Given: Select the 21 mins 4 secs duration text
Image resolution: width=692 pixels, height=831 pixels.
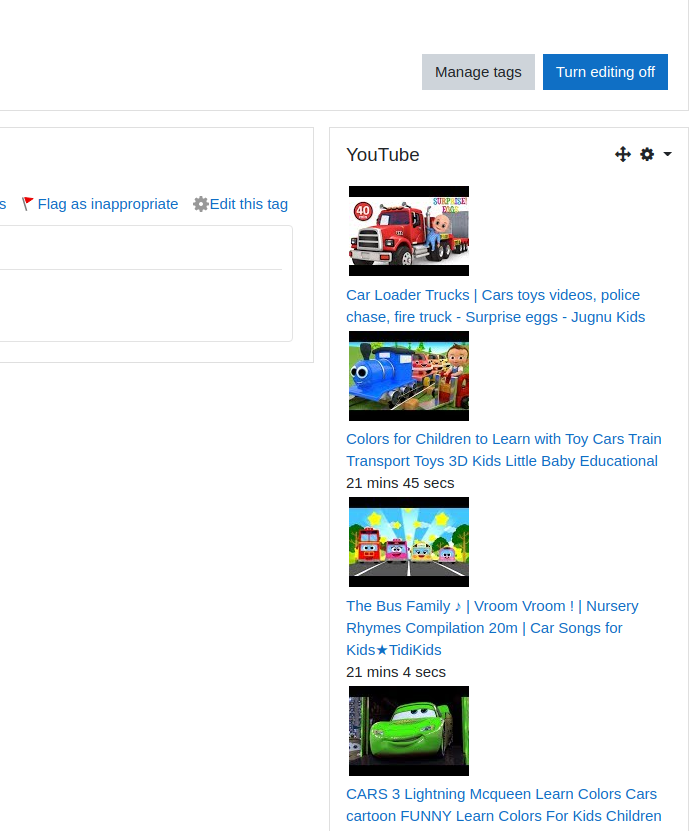Looking at the screenshot, I should click(x=396, y=672).
